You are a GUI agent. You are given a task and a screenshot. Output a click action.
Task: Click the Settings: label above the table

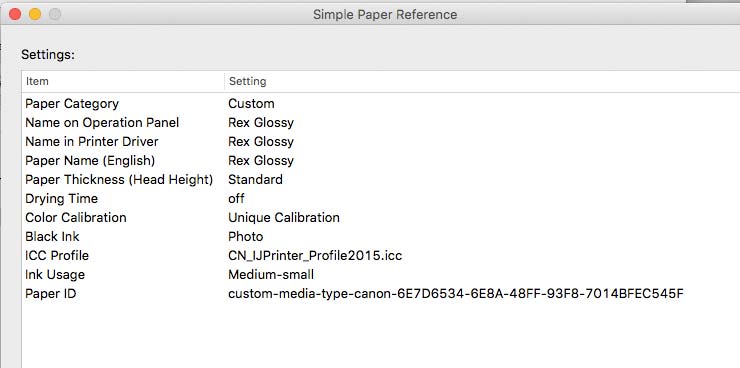pos(48,55)
